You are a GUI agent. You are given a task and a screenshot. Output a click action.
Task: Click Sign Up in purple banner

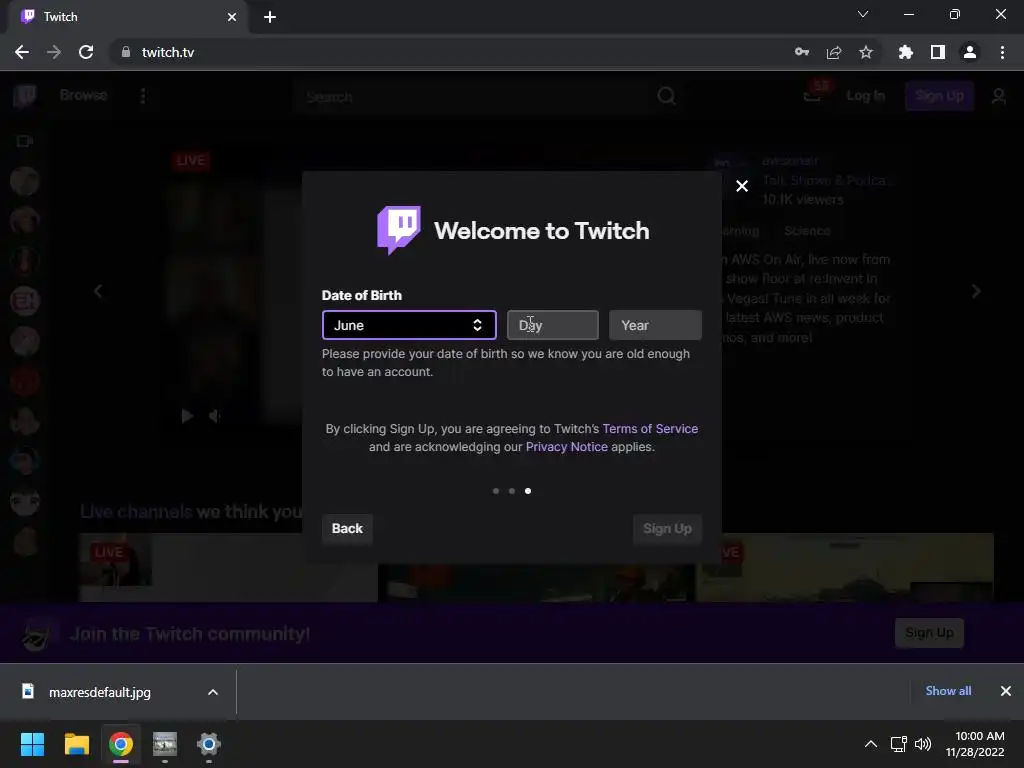tap(929, 633)
